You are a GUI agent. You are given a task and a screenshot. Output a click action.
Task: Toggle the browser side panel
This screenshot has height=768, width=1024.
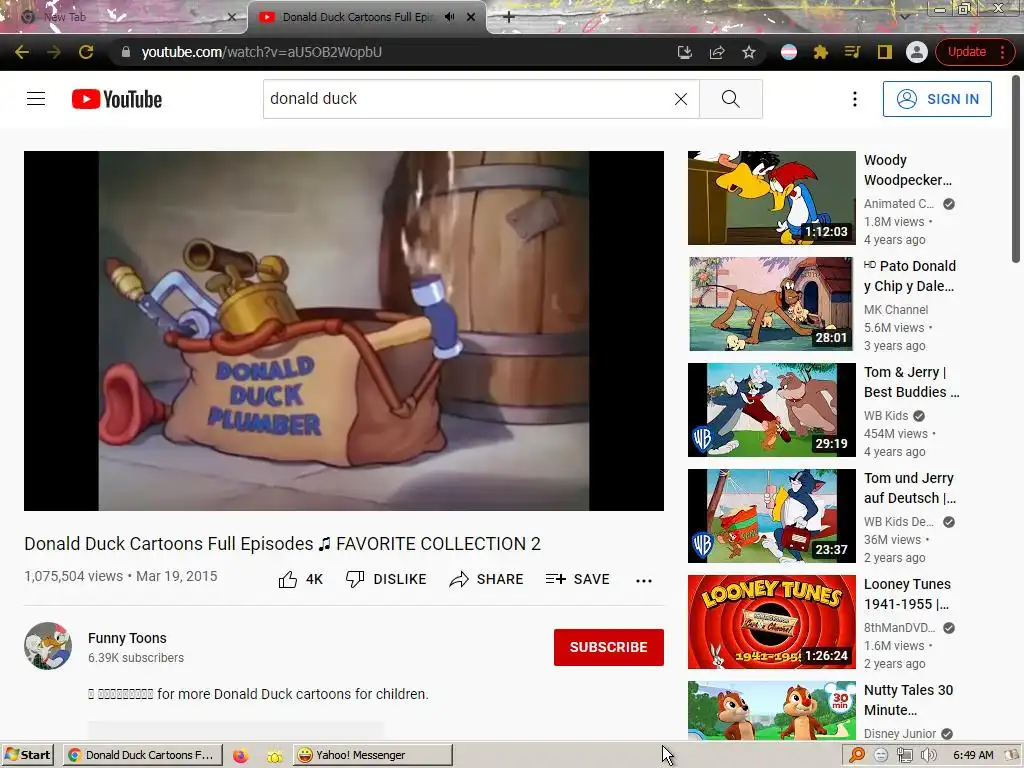point(884,52)
